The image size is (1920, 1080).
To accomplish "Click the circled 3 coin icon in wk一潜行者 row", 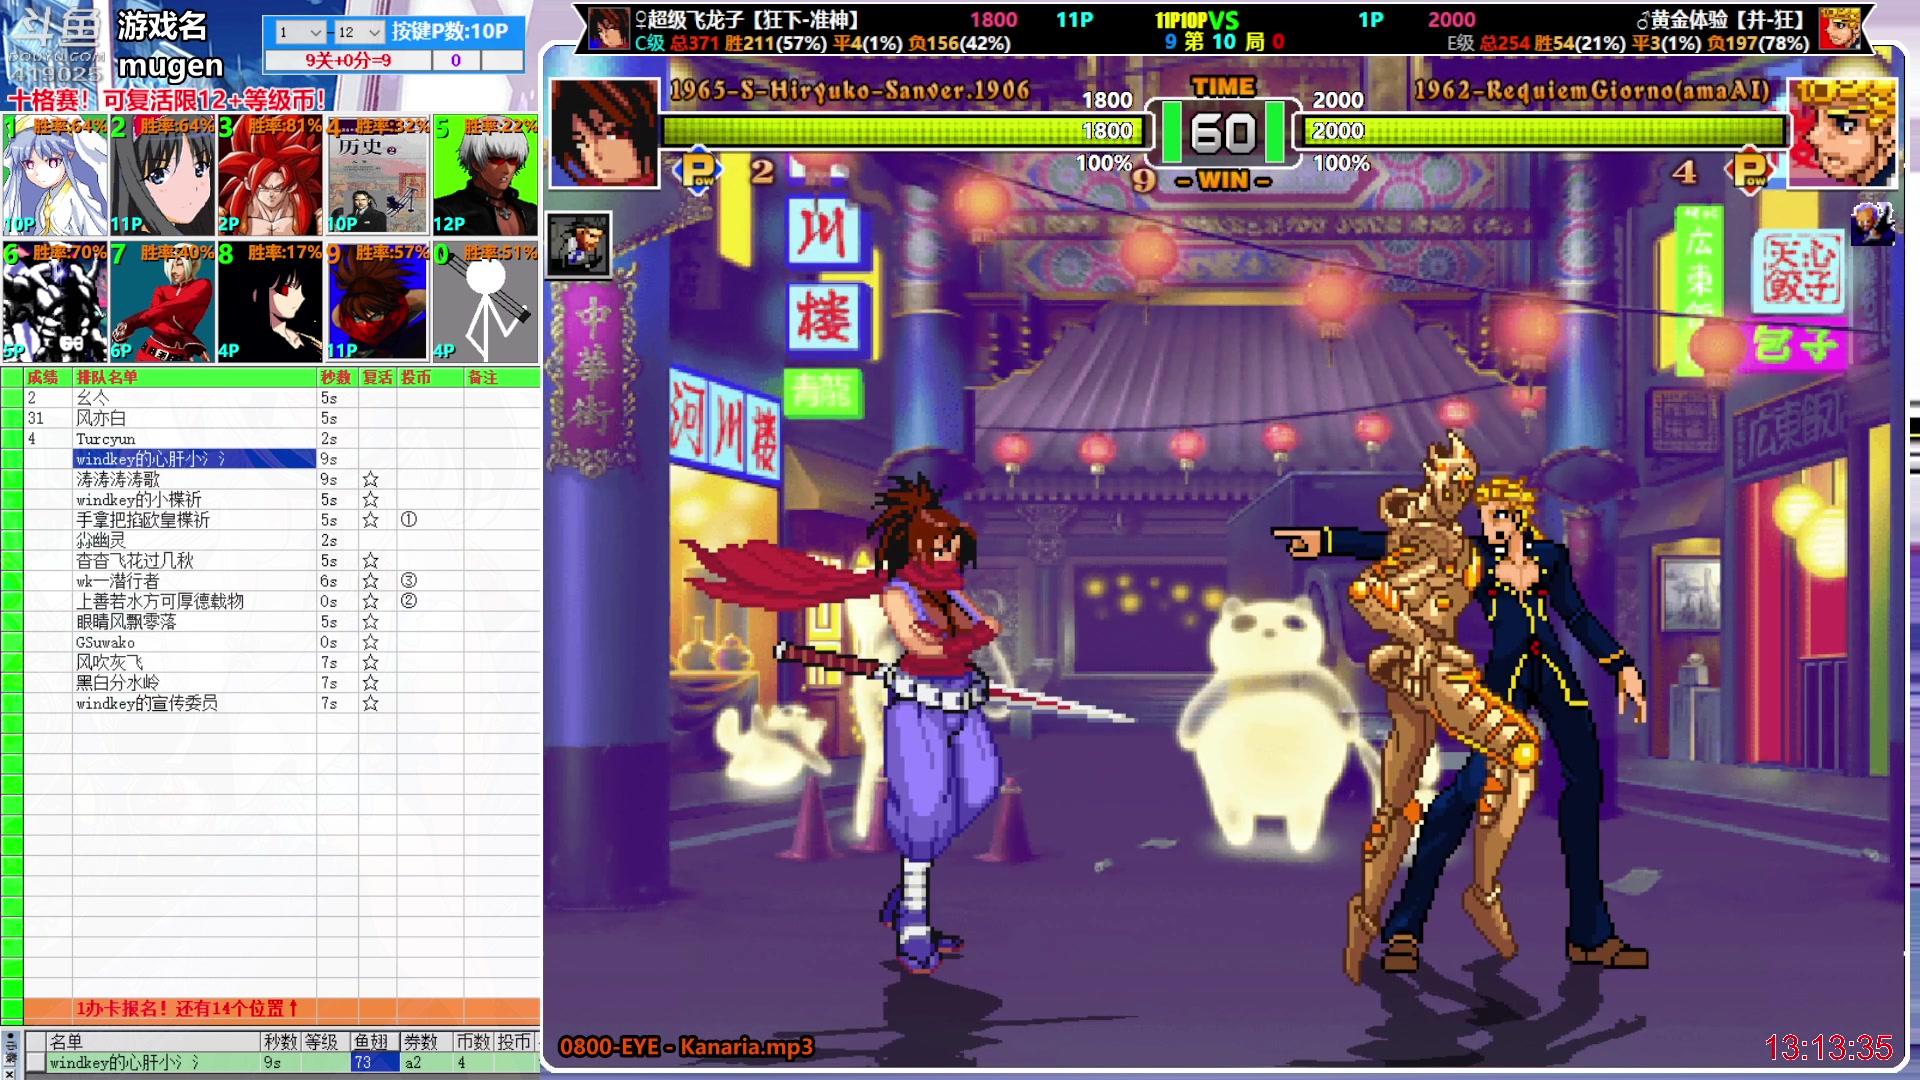I will 408,580.
